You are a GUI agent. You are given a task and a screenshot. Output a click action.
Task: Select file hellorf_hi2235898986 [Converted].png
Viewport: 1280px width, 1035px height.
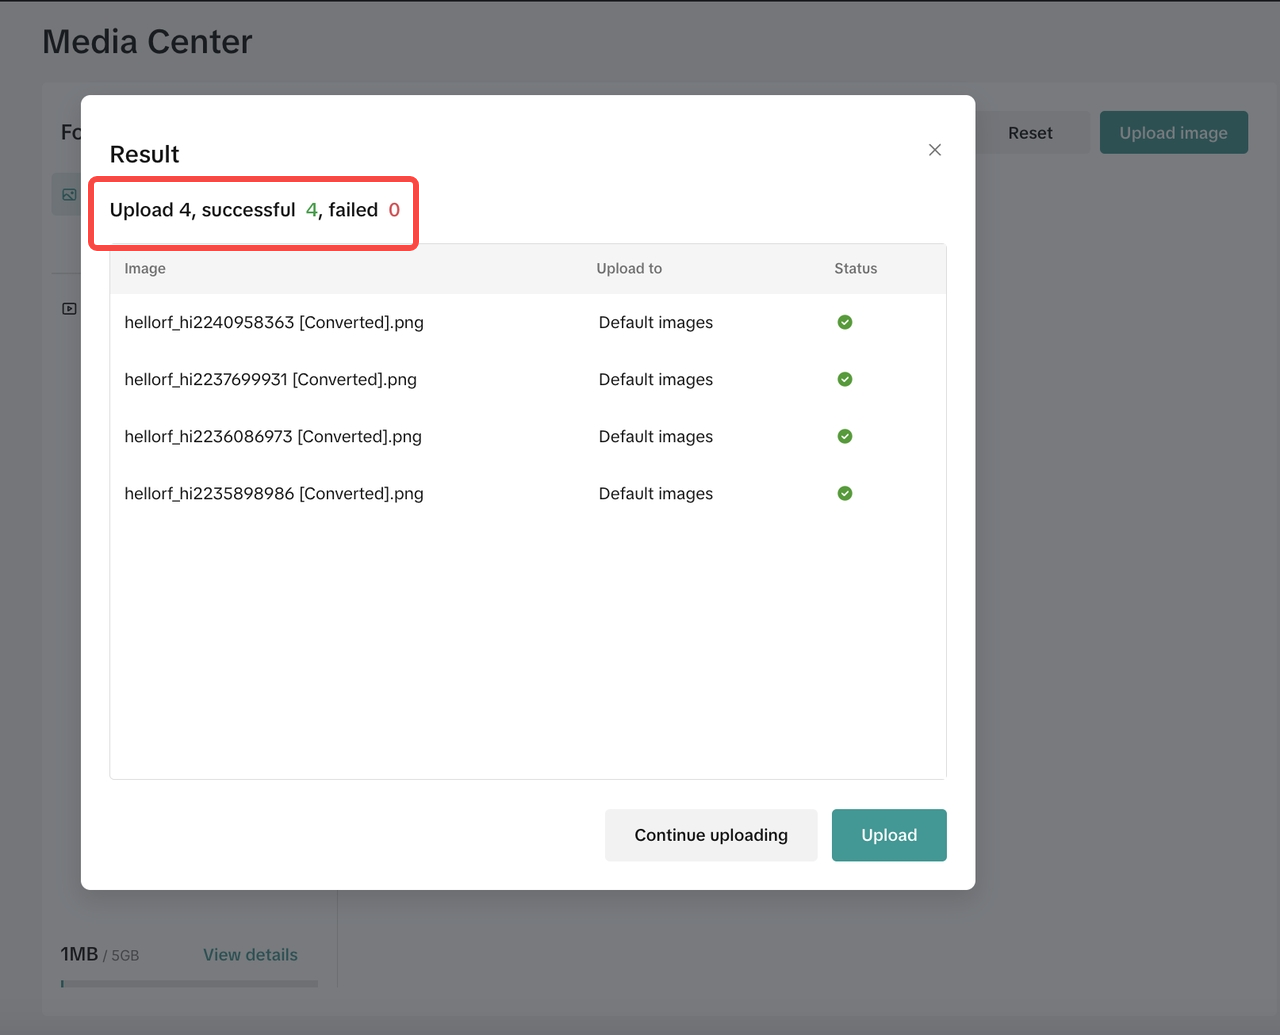[x=274, y=493]
